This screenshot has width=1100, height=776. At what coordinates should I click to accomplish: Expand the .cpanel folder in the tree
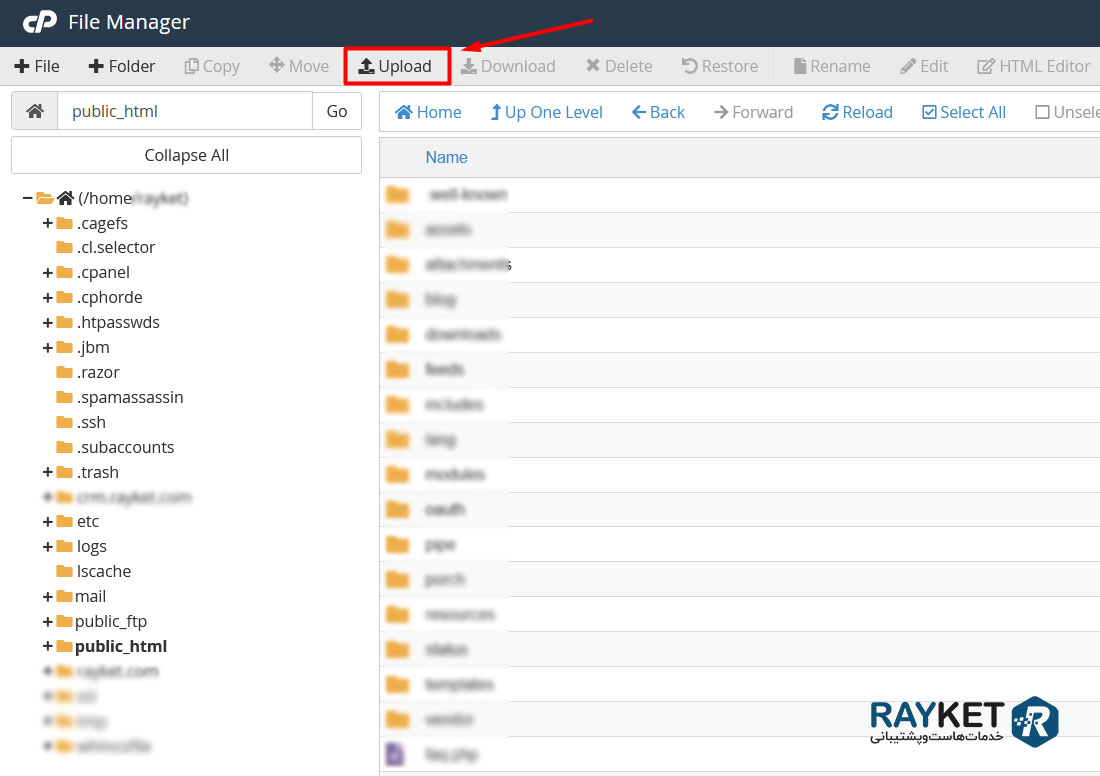click(47, 272)
